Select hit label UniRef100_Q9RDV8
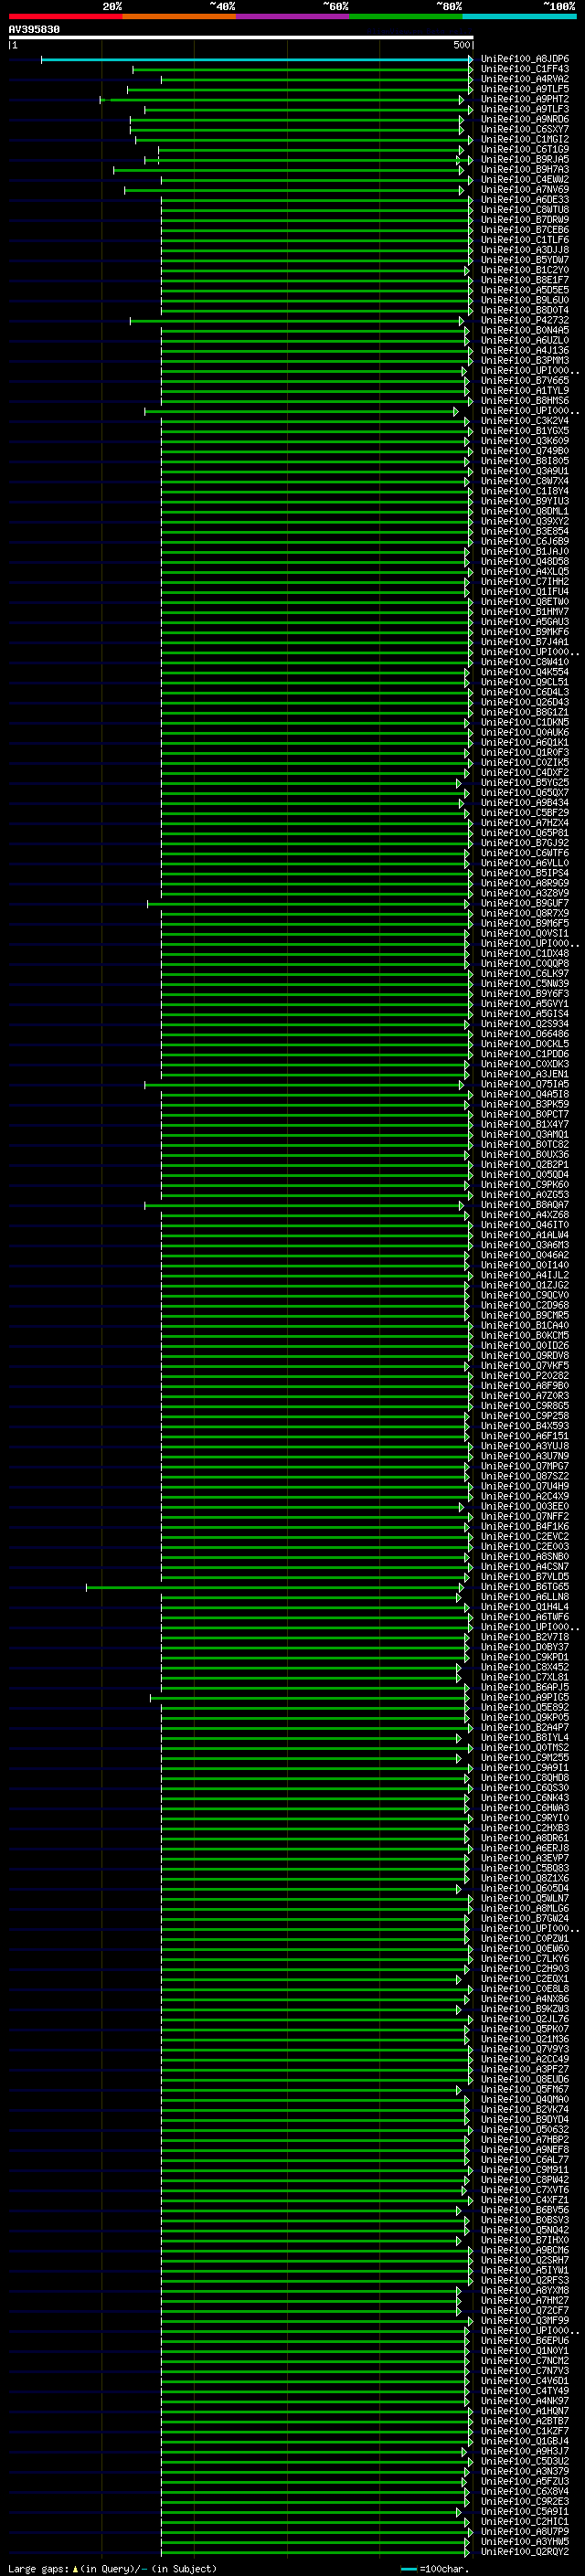The height and width of the screenshot is (2576, 585). pos(525,1355)
